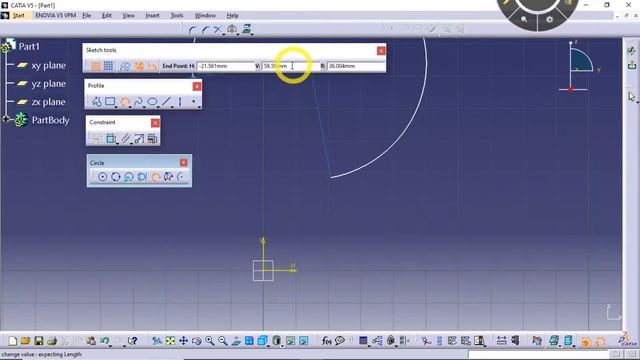Open the ENOVIA V5 VPM menu
The width and height of the screenshot is (640, 360).
(x=56, y=16)
